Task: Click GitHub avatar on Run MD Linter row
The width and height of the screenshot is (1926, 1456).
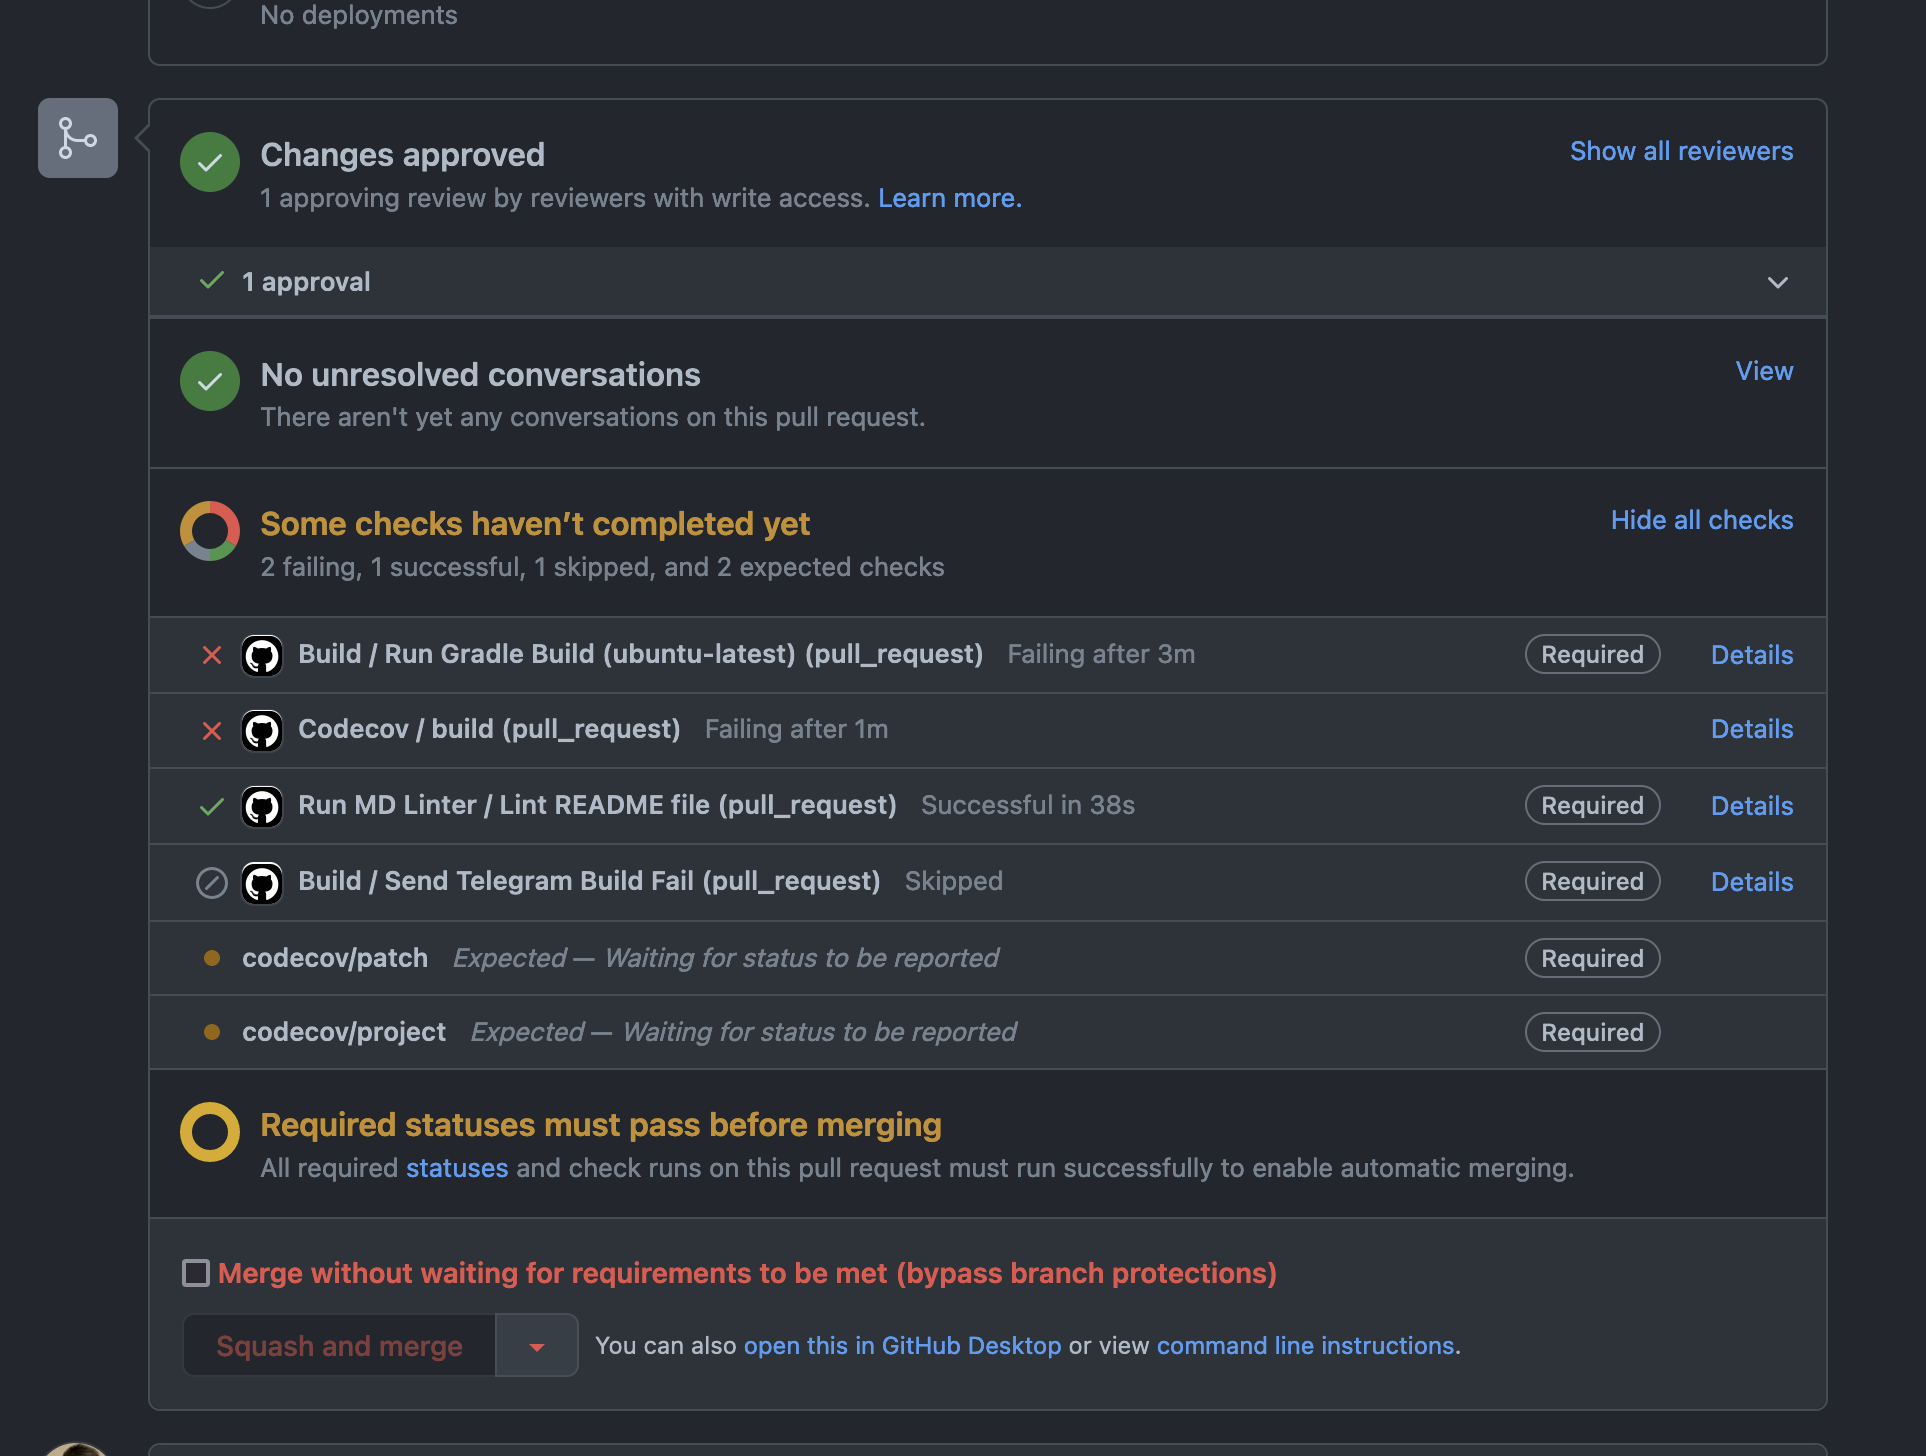Action: (262, 806)
